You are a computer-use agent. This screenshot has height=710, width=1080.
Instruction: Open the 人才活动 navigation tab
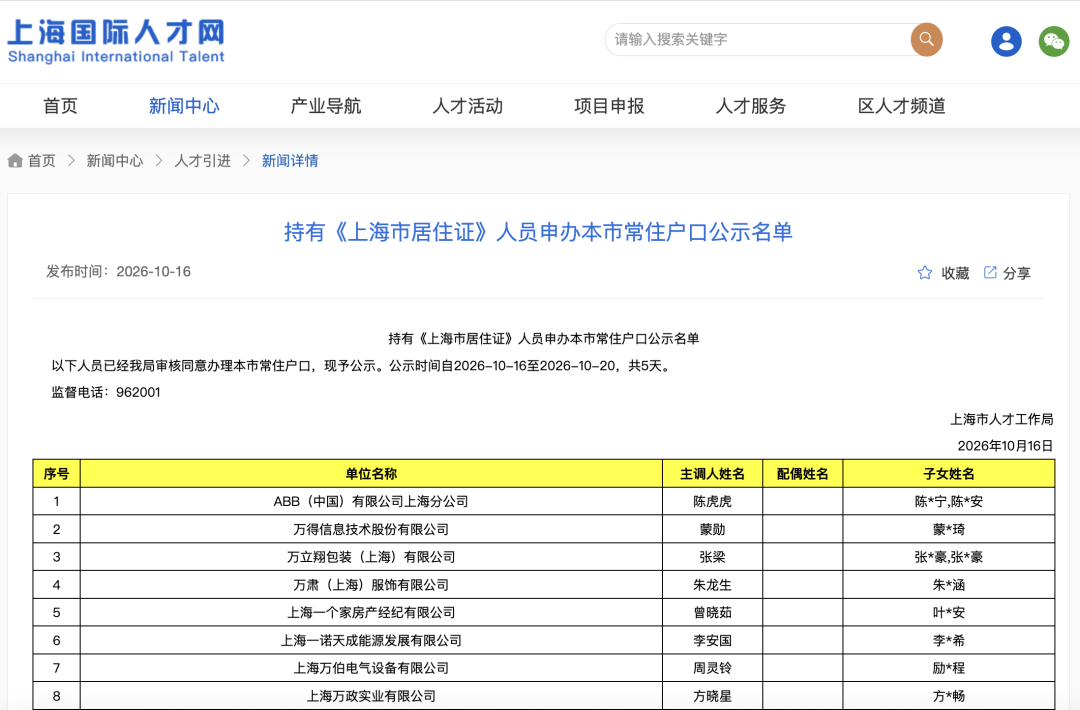pos(468,106)
